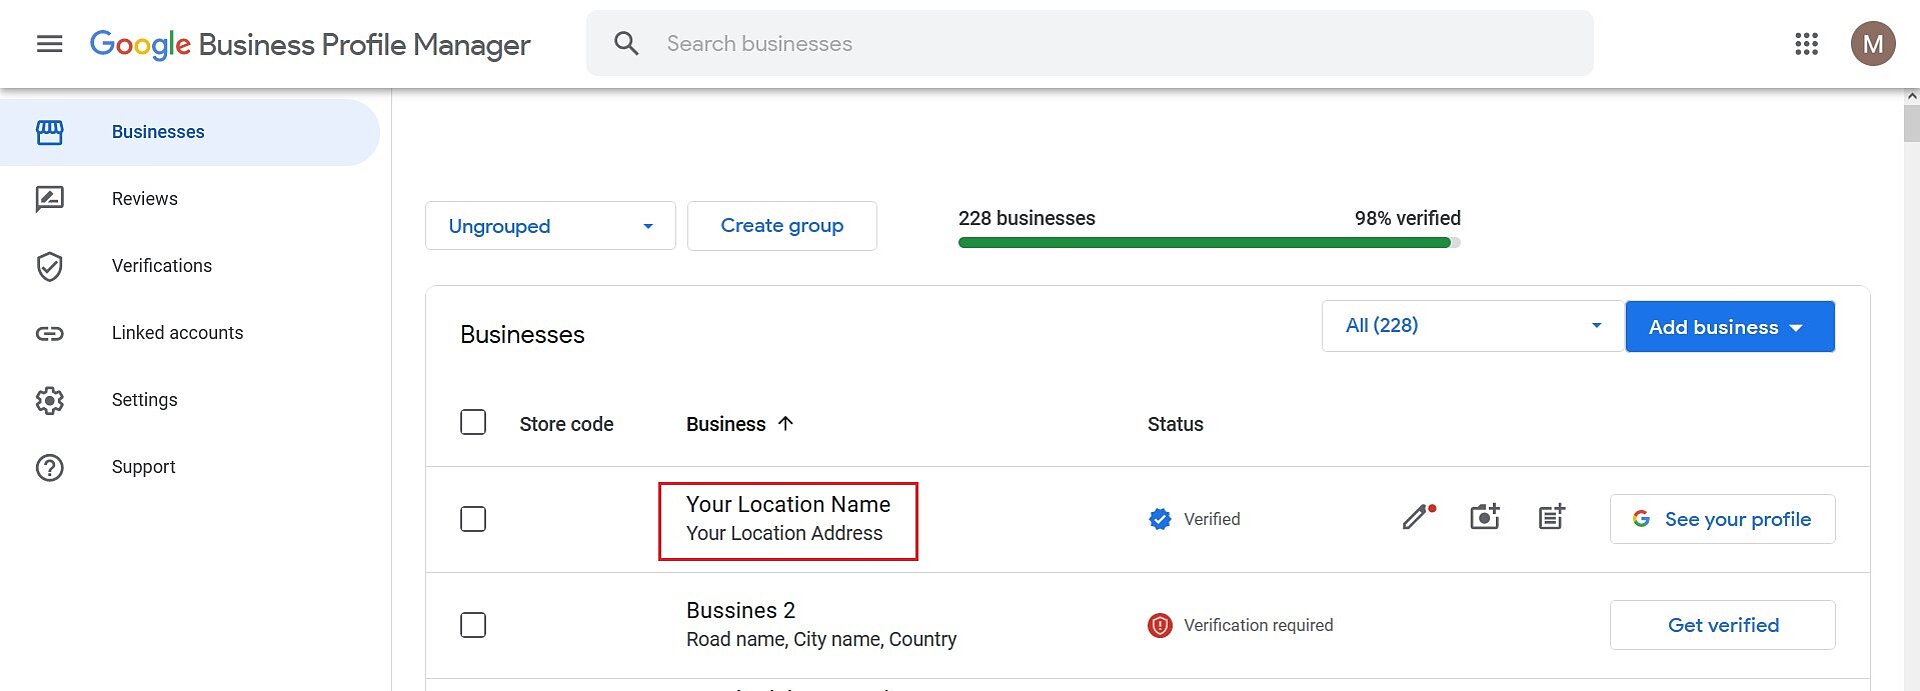Screen dimensions: 1920x691
Task: Click the Create group button
Action: 782,226
